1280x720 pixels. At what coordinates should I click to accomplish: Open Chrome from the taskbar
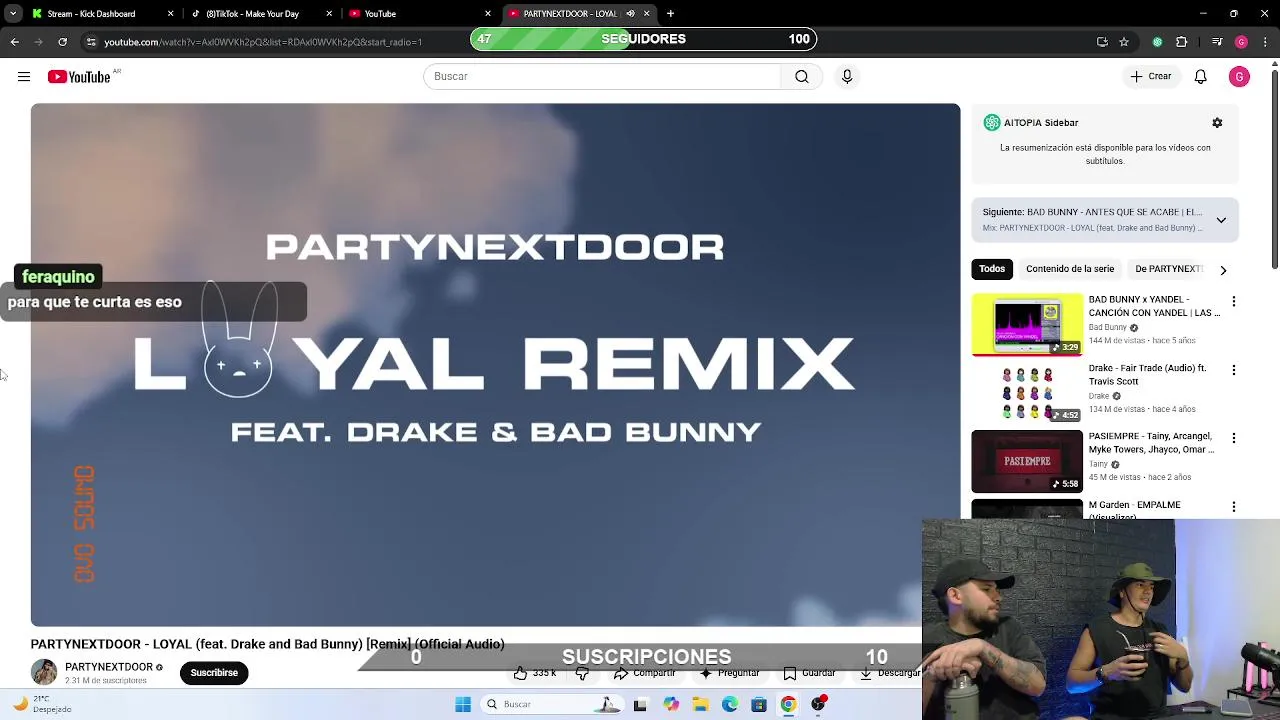(788, 705)
